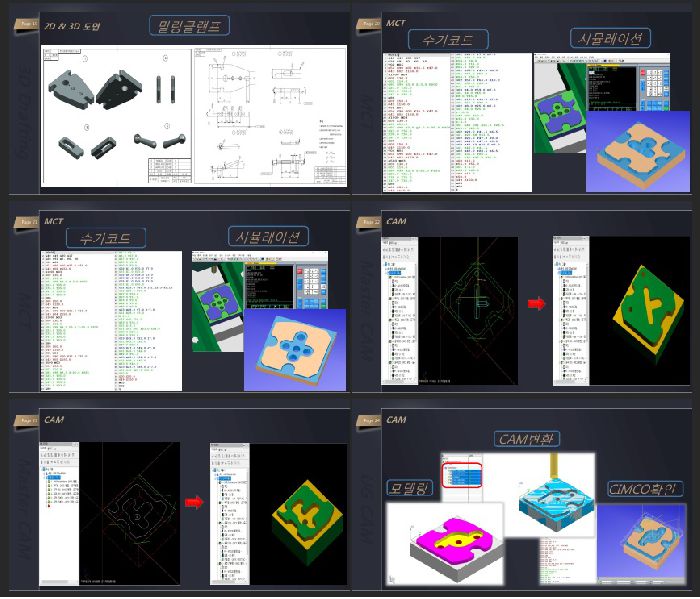Click the 시뮬레이션 label on the second MCT slide
700x599 pixels.
click(269, 237)
